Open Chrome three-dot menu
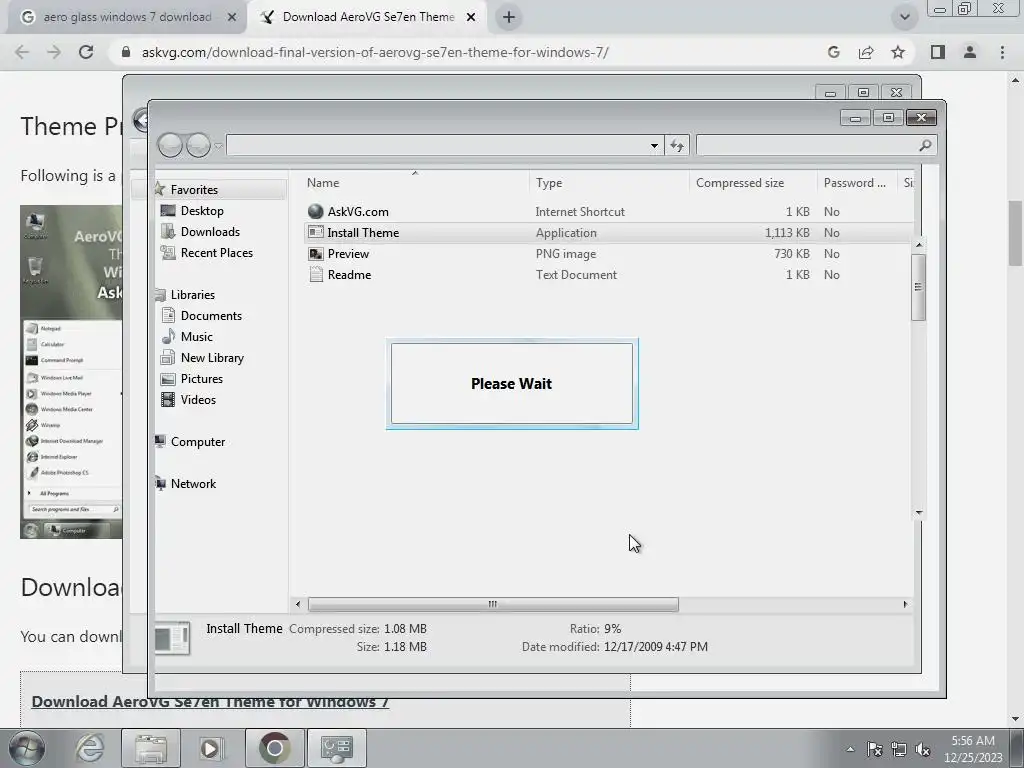 click(1002, 52)
